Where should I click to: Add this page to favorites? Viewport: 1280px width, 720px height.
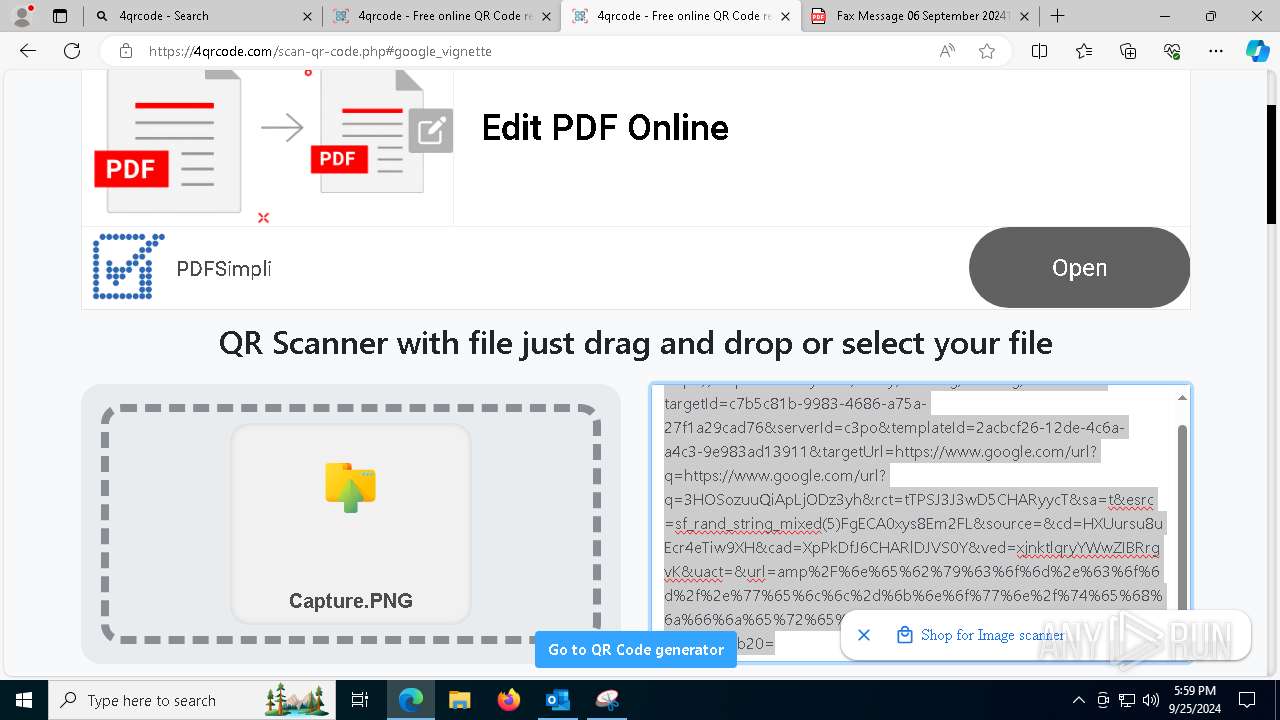987,51
